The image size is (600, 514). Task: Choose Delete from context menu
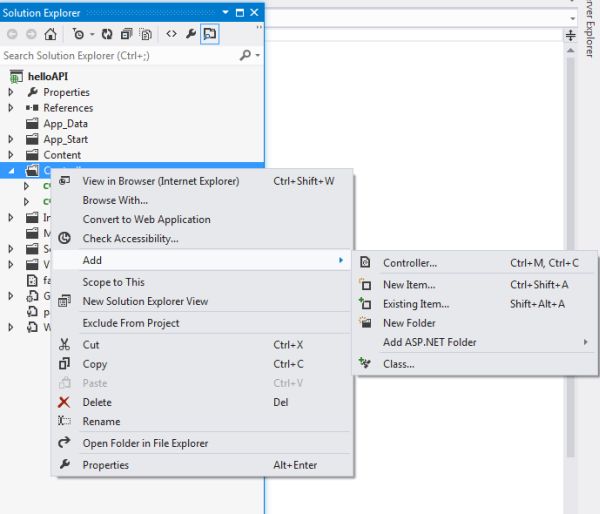pos(202,402)
